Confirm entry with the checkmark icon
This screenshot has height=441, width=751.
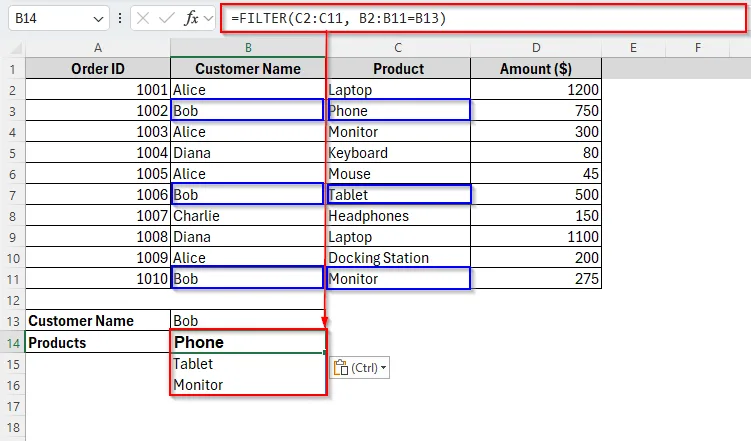(x=167, y=18)
